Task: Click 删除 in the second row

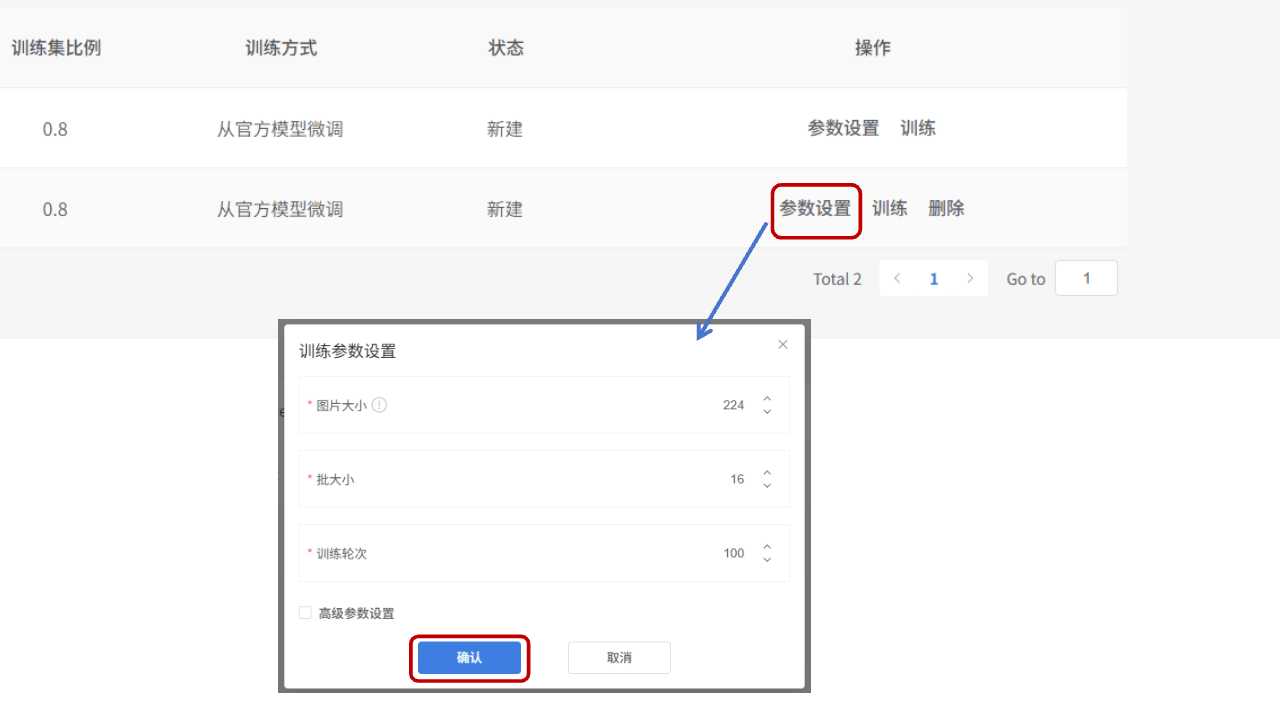Action: point(946,209)
